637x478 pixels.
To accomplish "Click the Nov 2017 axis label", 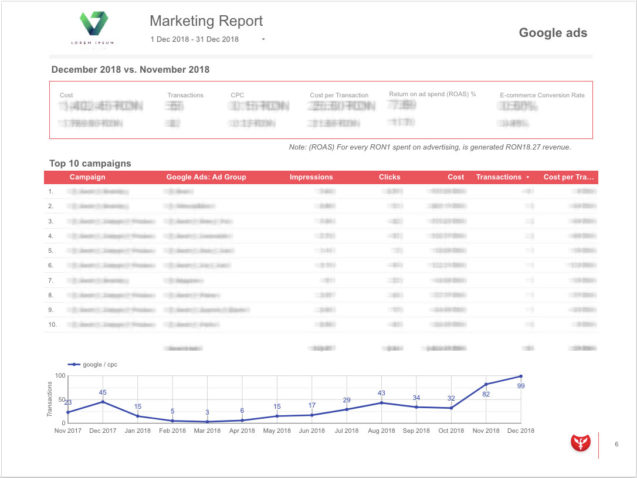I will (x=68, y=430).
